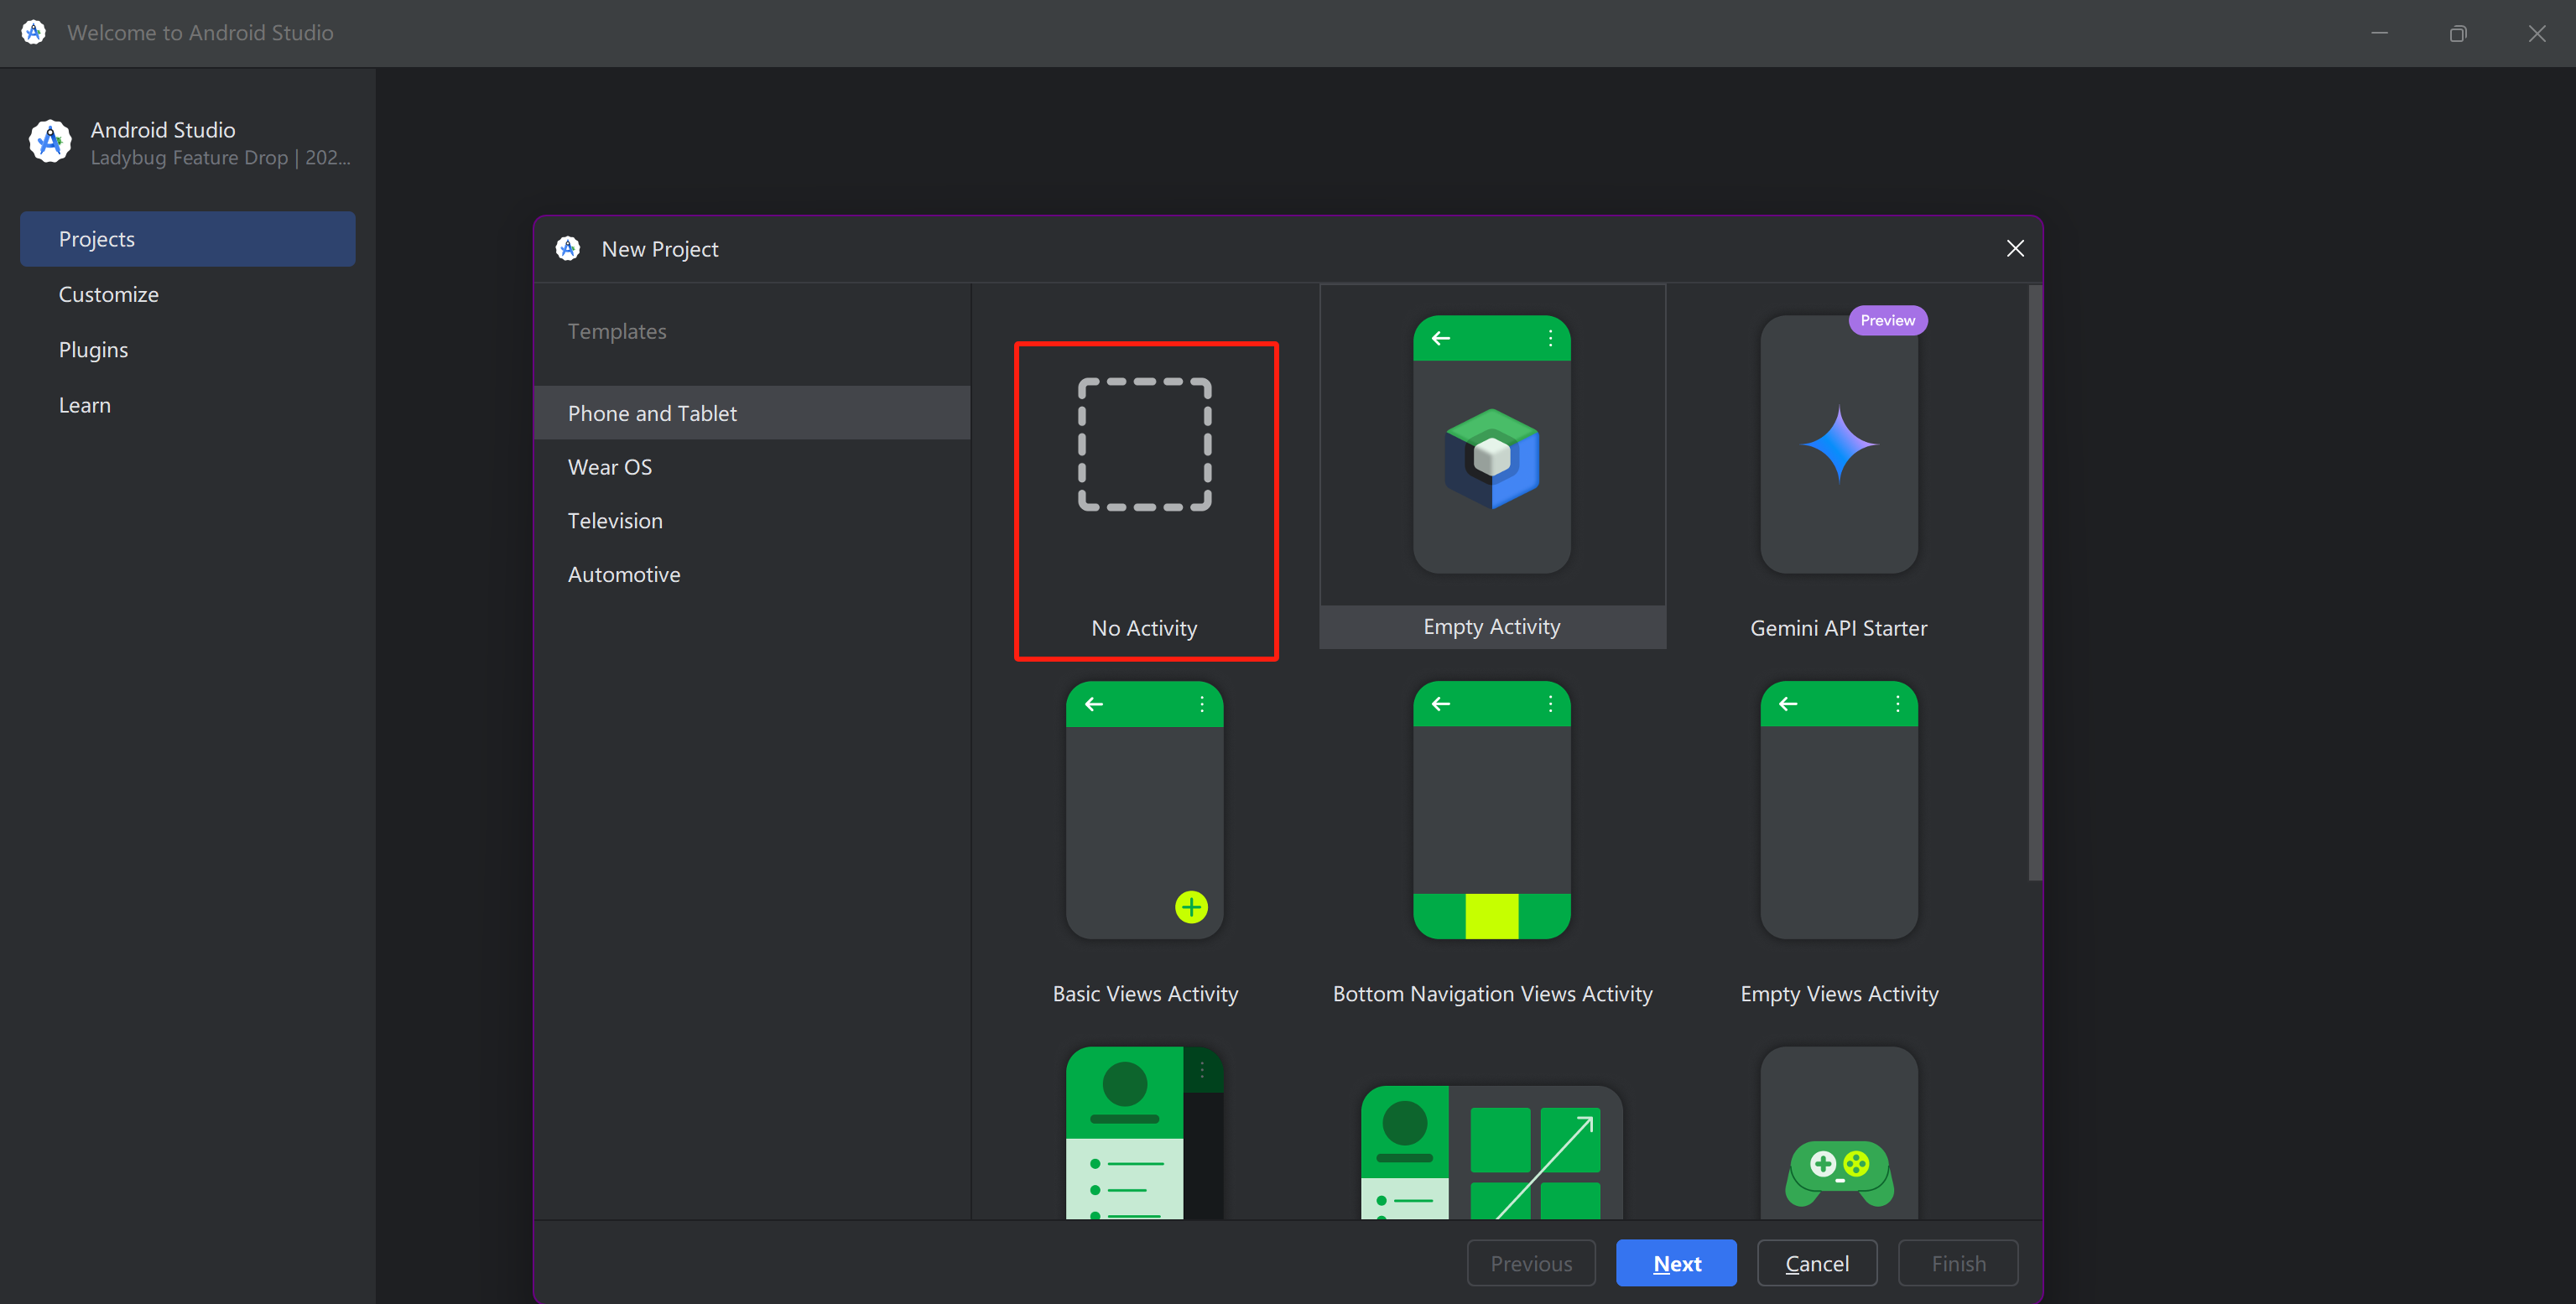Viewport: 2576px width, 1304px height.
Task: Click the Android Studio icon in window title bar
Action: point(33,32)
